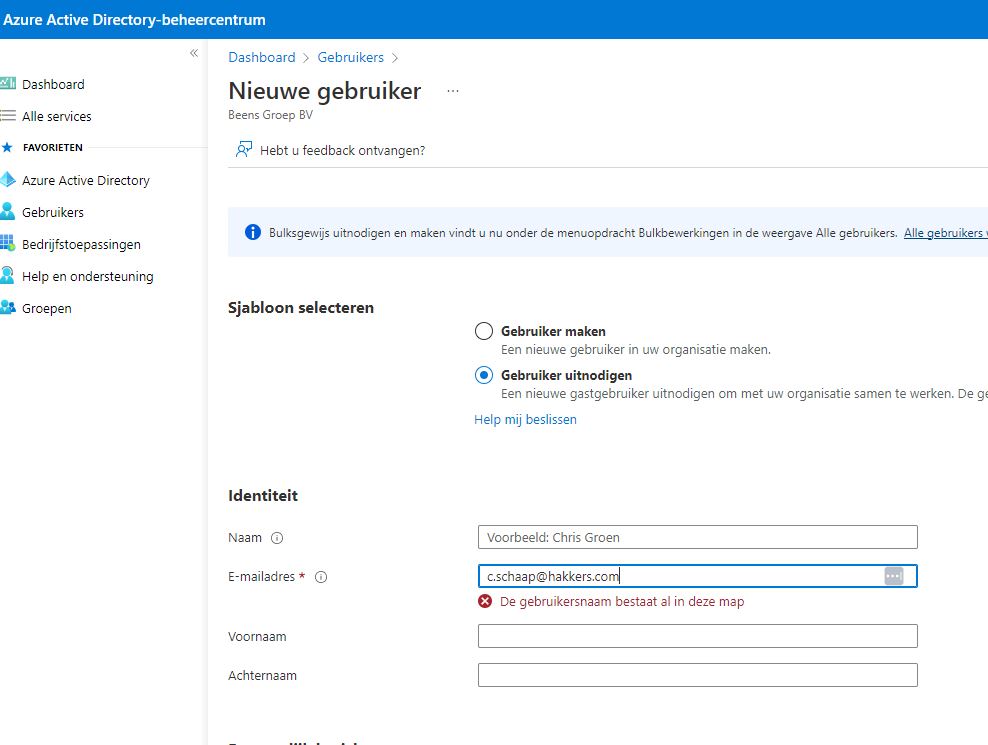
Task: Open the Alle gebruikers link in banner
Action: tap(945, 233)
